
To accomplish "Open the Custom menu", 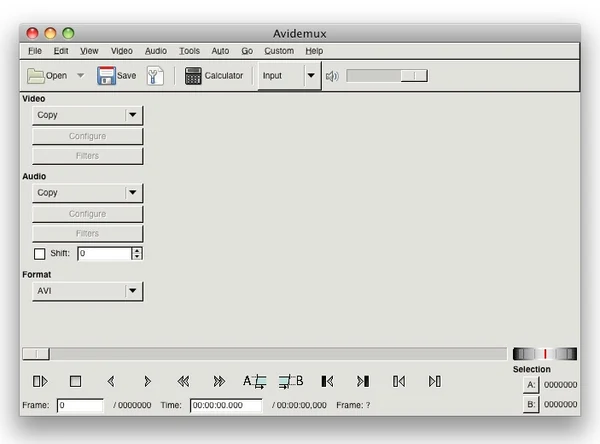I will coord(279,51).
